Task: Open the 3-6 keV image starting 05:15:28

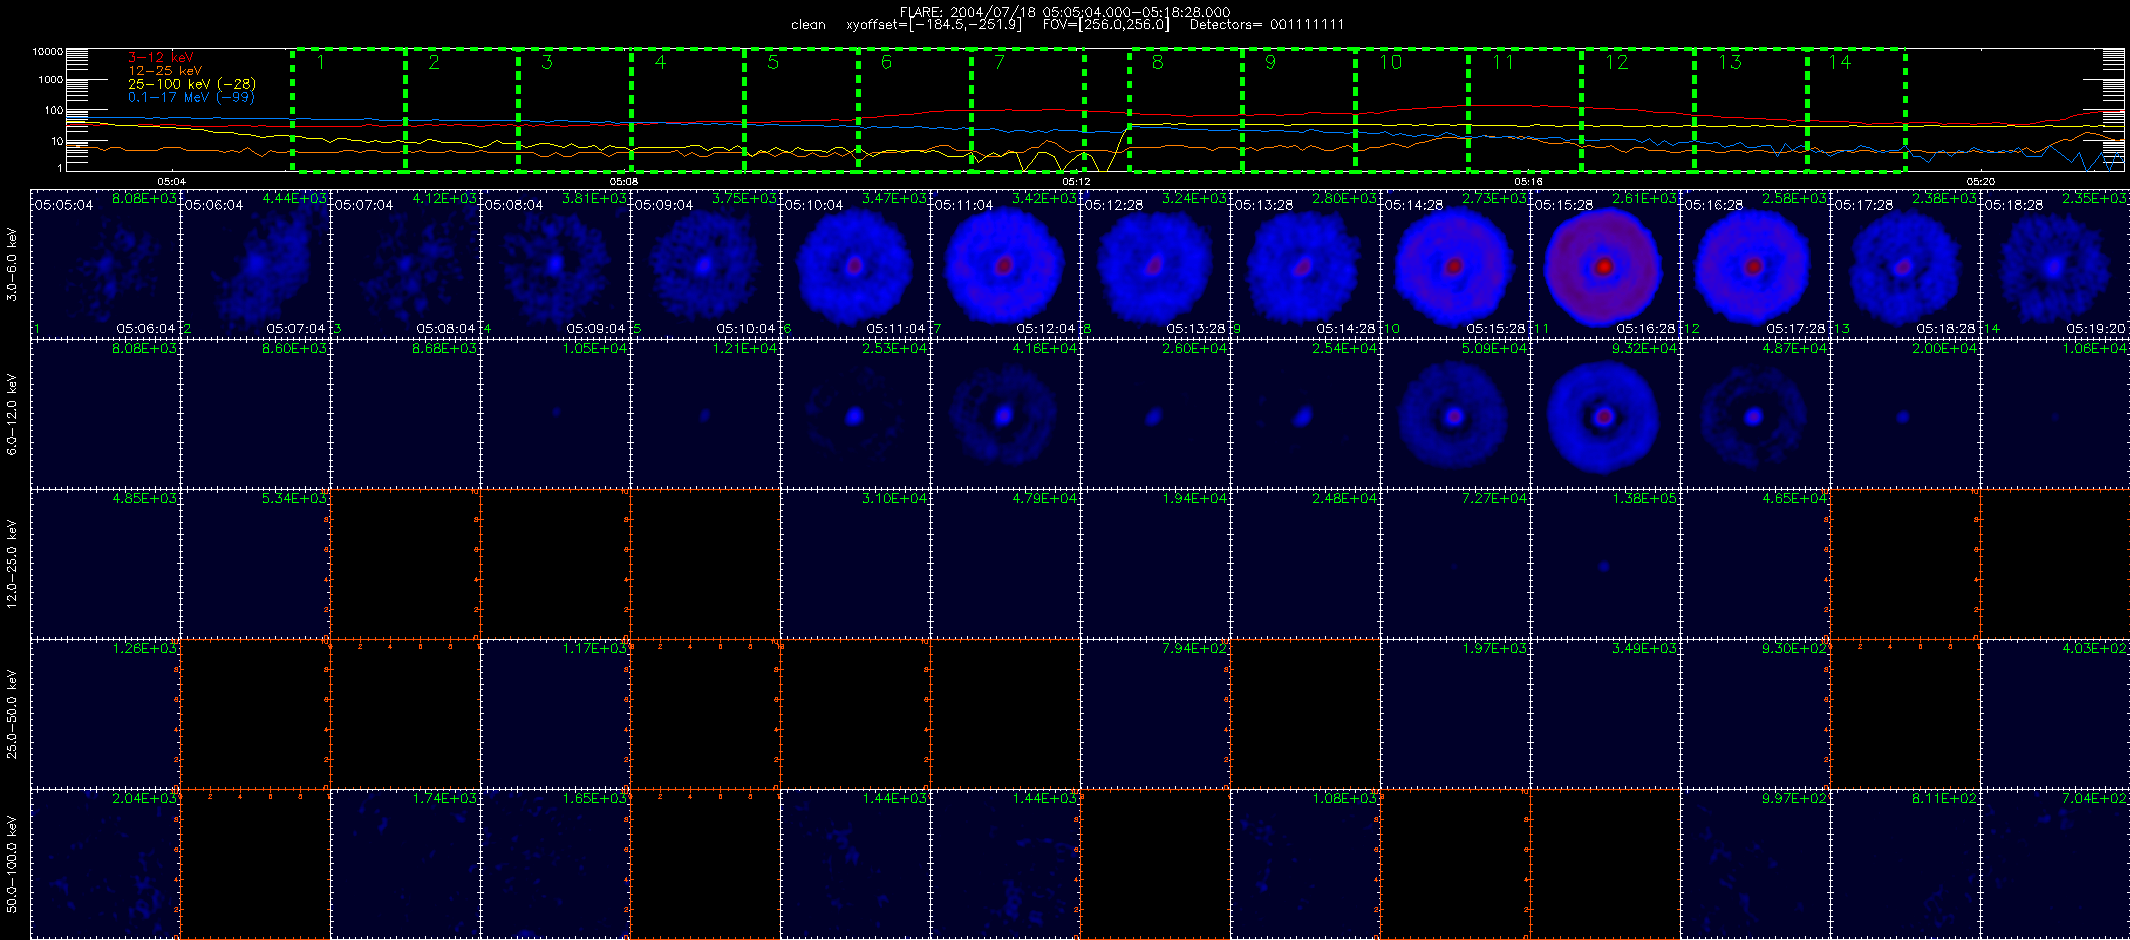Action: [x=1605, y=264]
